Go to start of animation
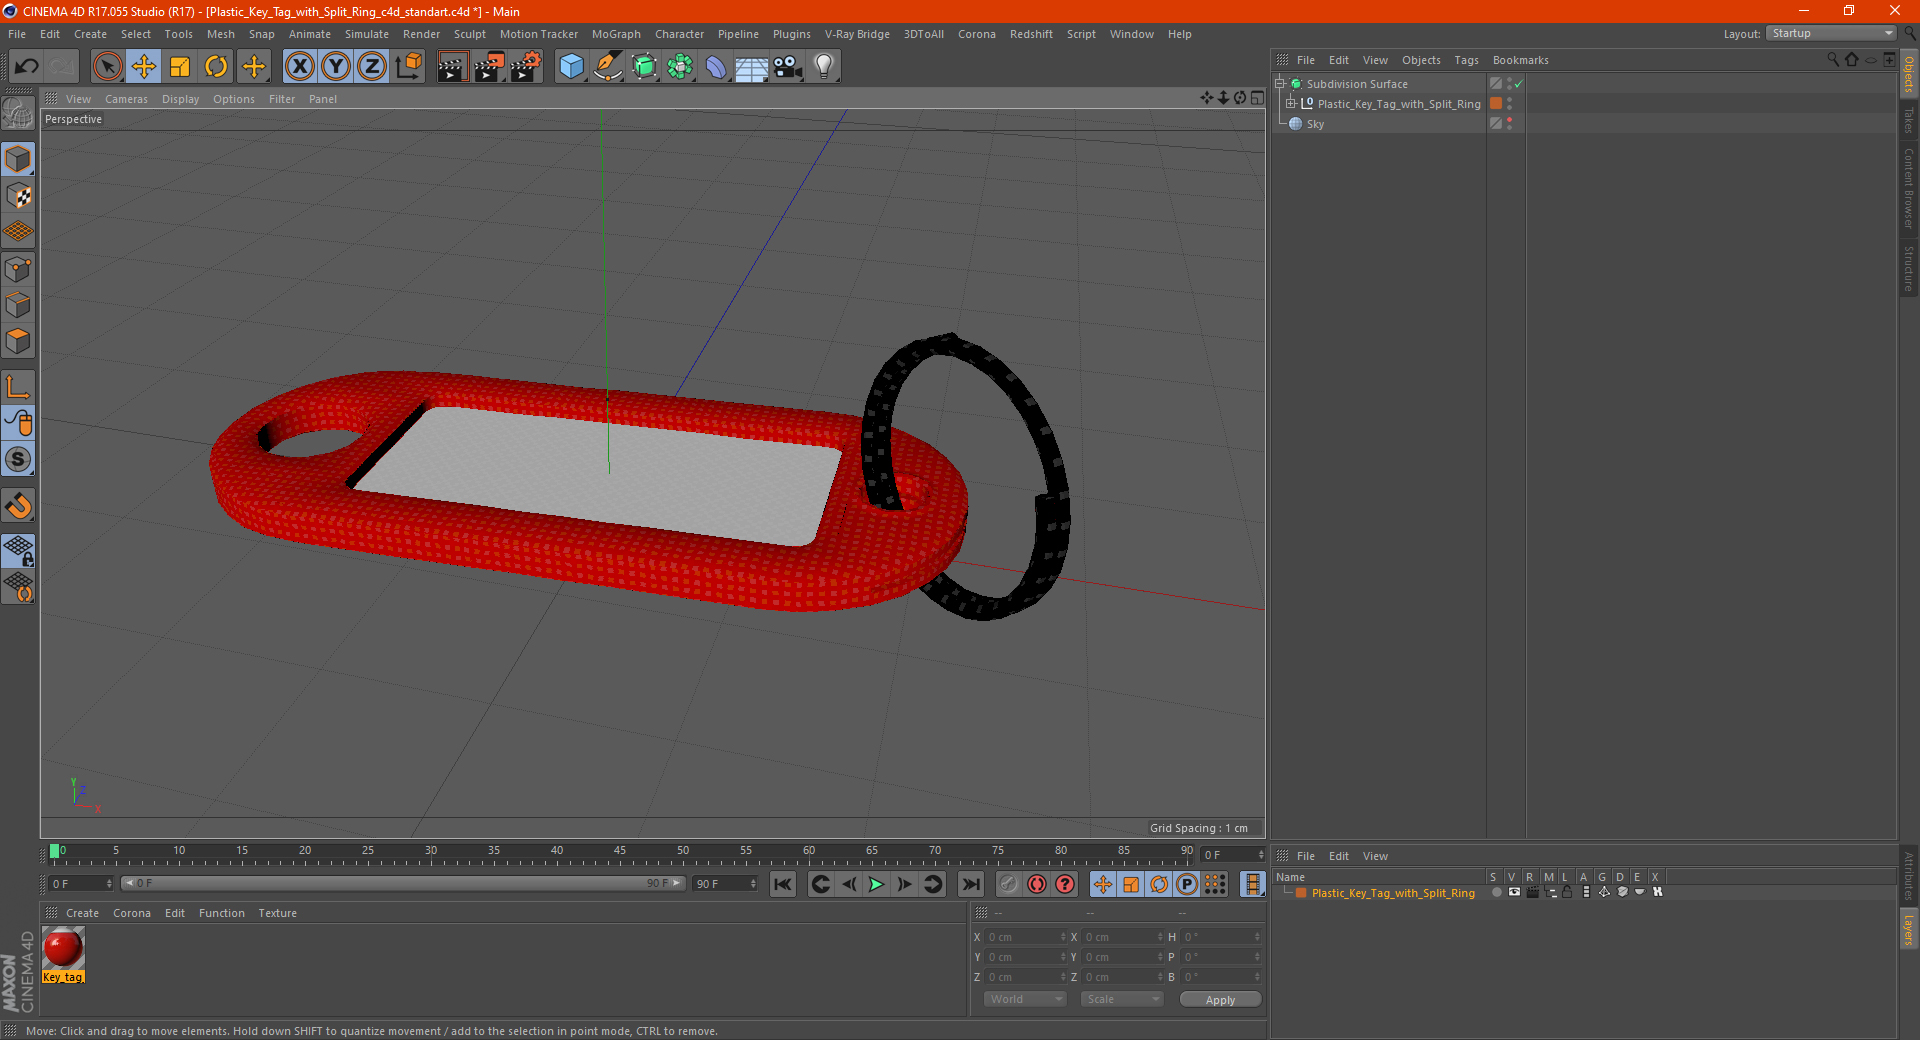The width and height of the screenshot is (1920, 1040). pos(783,884)
